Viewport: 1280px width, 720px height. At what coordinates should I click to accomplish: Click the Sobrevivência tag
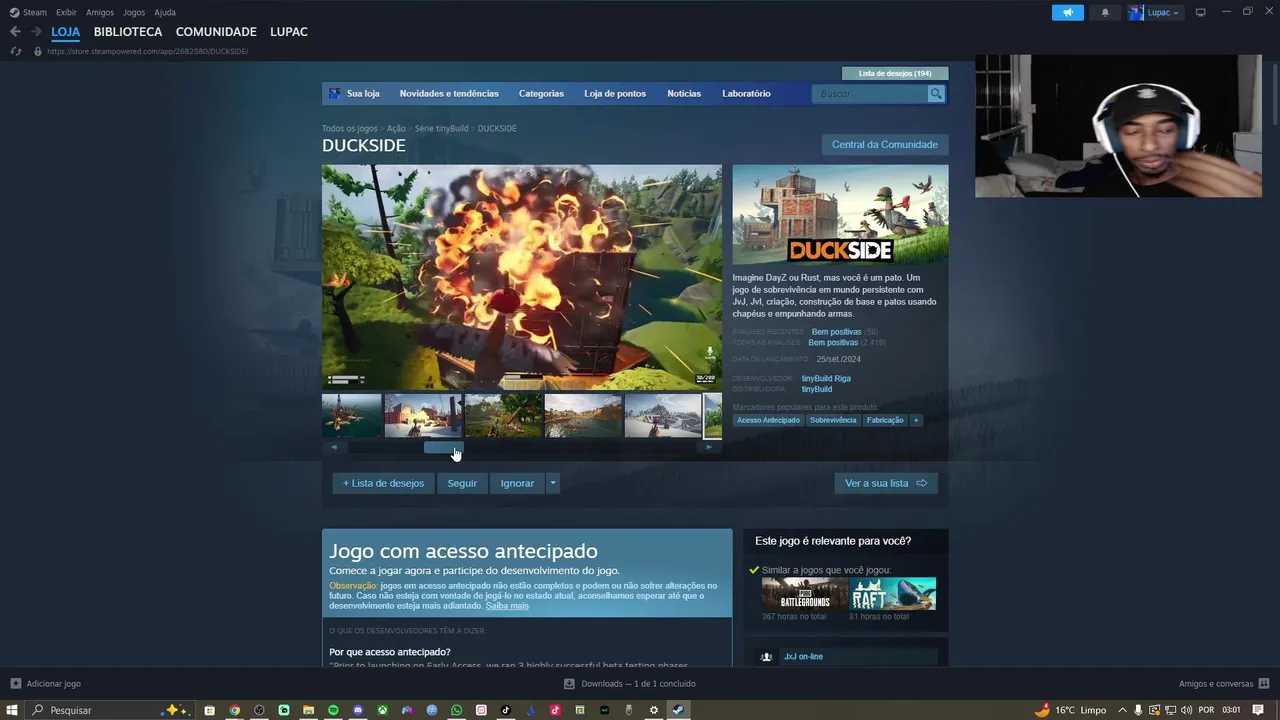click(x=833, y=420)
